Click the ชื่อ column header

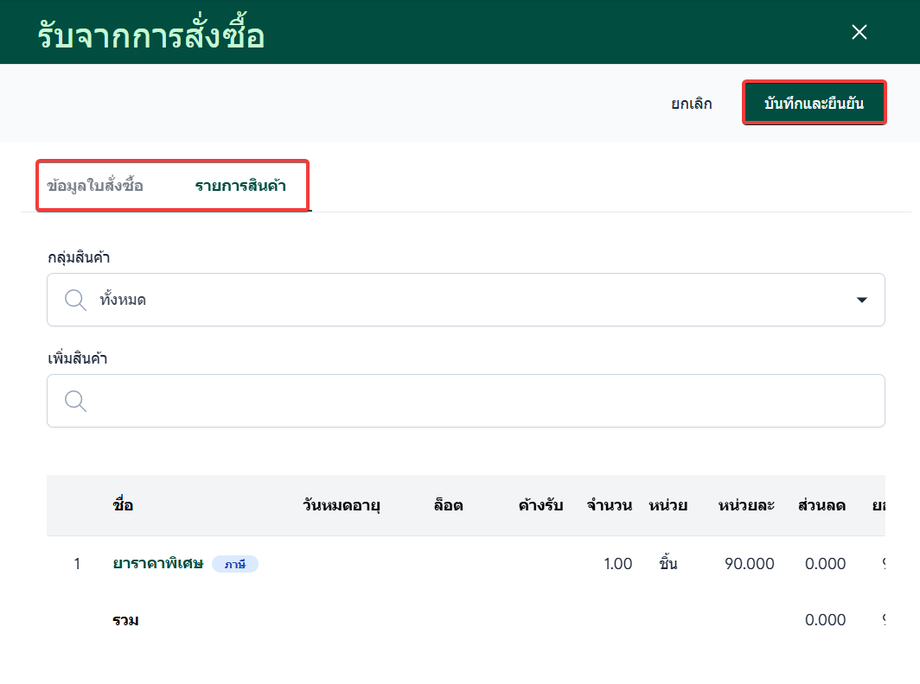pos(123,505)
